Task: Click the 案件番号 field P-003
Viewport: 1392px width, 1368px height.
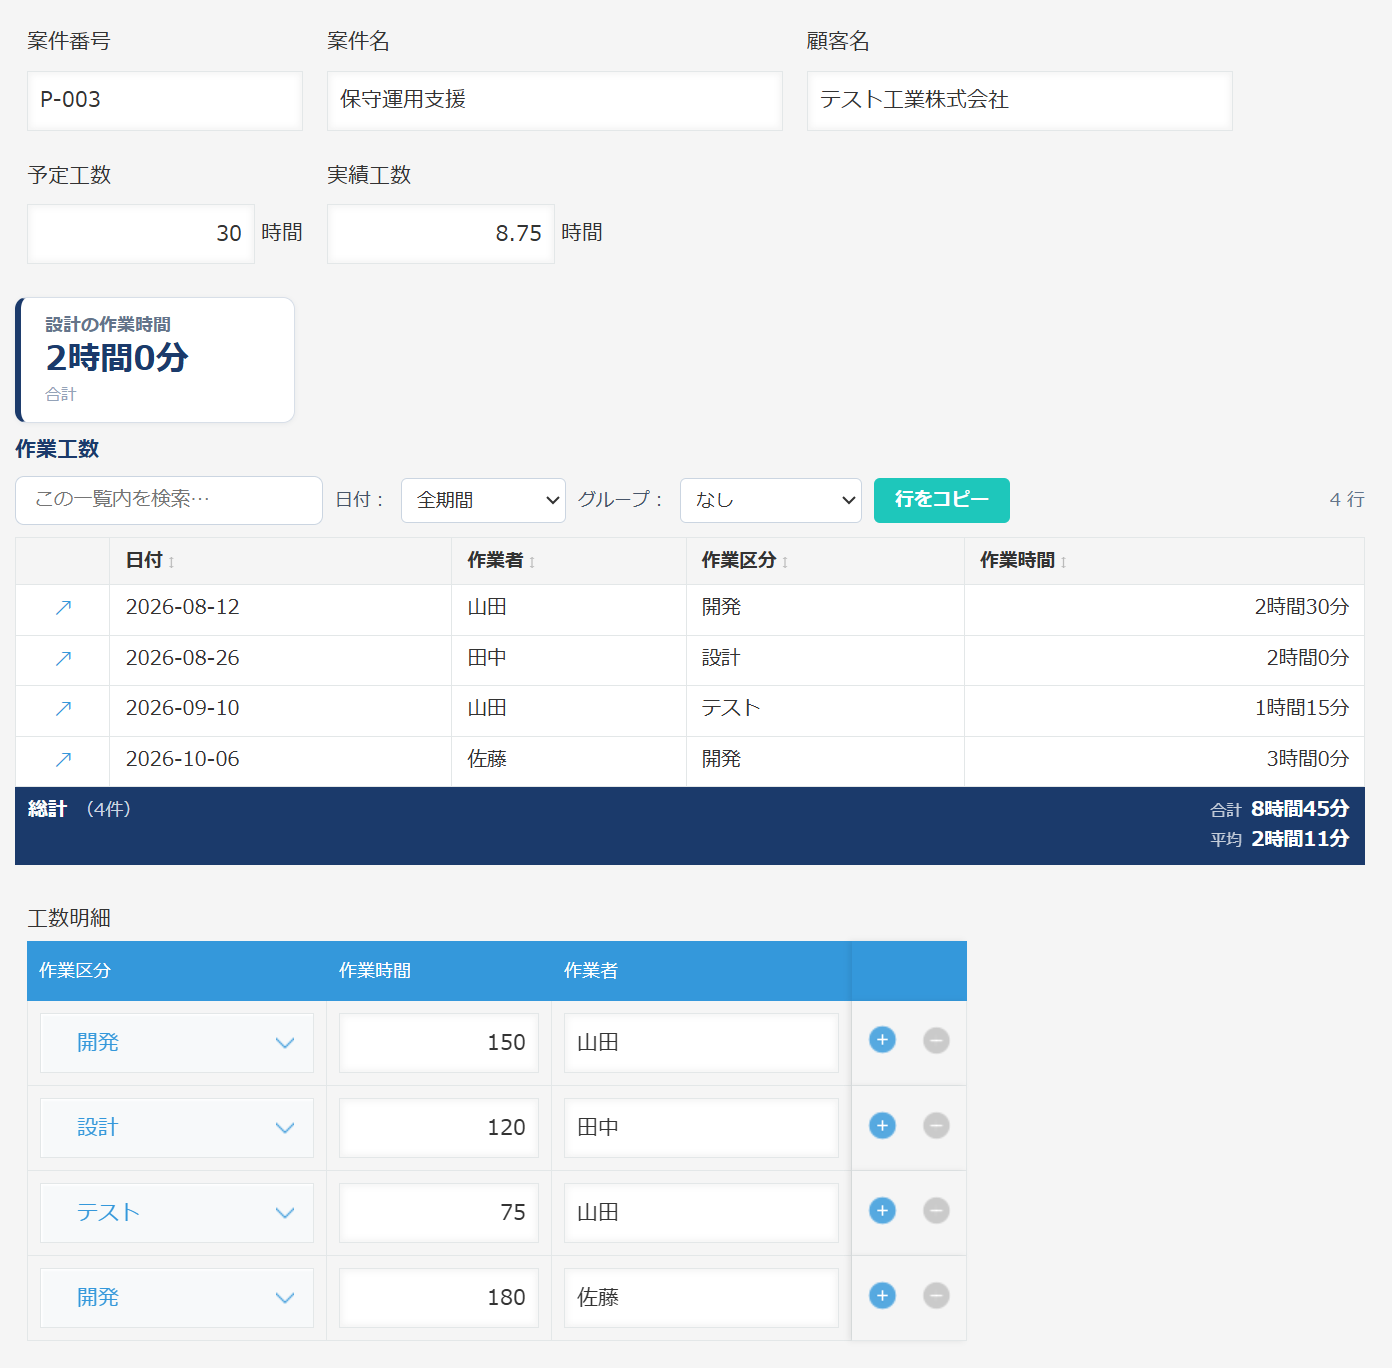Action: [165, 100]
